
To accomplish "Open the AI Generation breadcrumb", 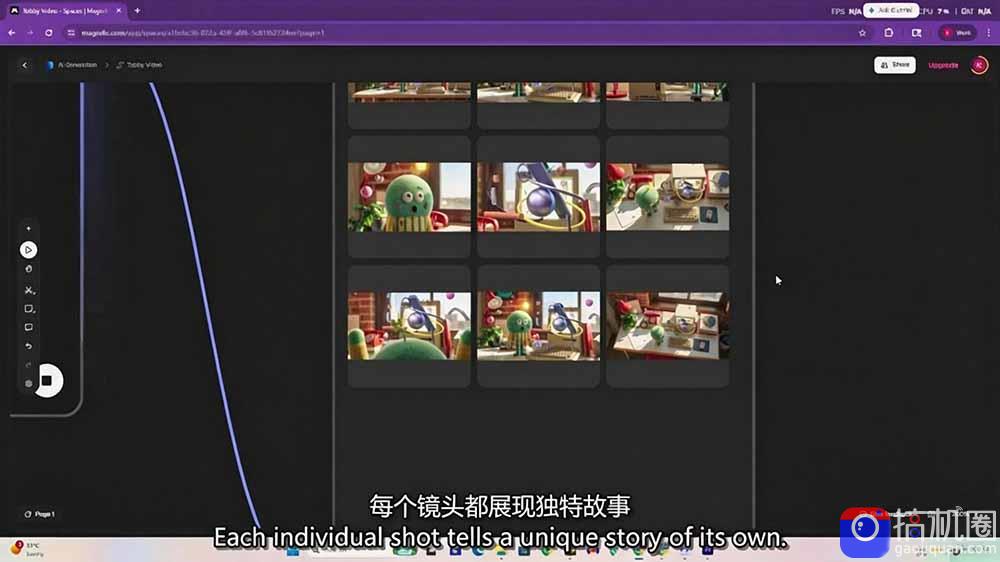I will [x=72, y=65].
